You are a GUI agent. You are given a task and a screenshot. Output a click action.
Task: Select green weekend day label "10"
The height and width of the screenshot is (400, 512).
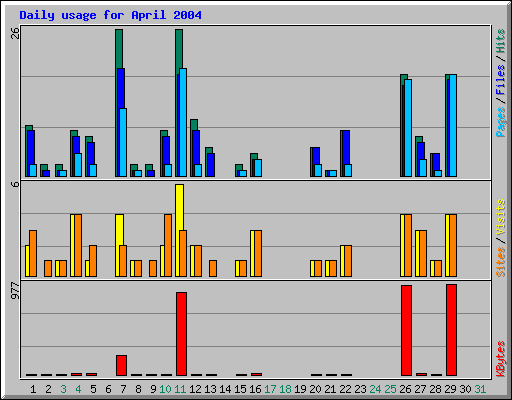(165, 389)
